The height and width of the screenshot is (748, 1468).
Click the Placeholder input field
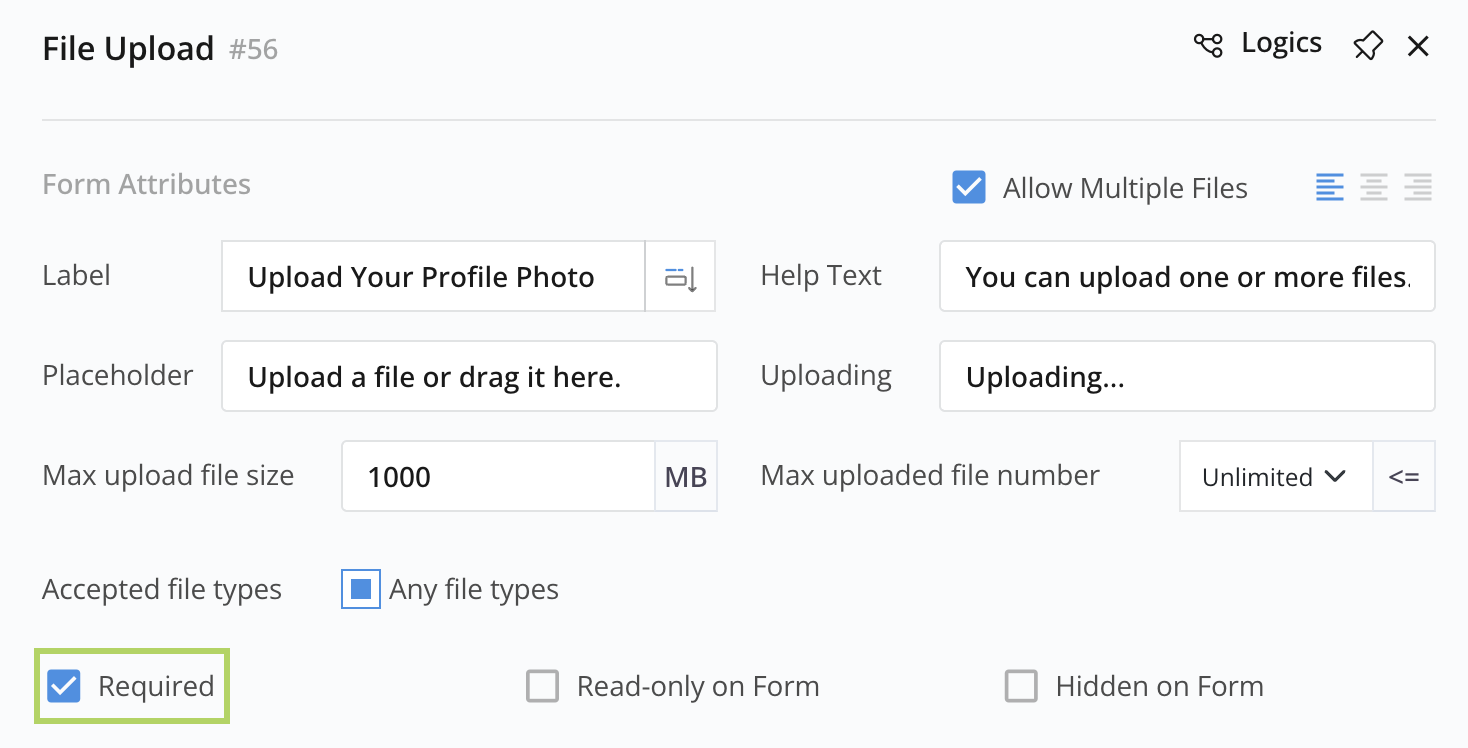[468, 377]
